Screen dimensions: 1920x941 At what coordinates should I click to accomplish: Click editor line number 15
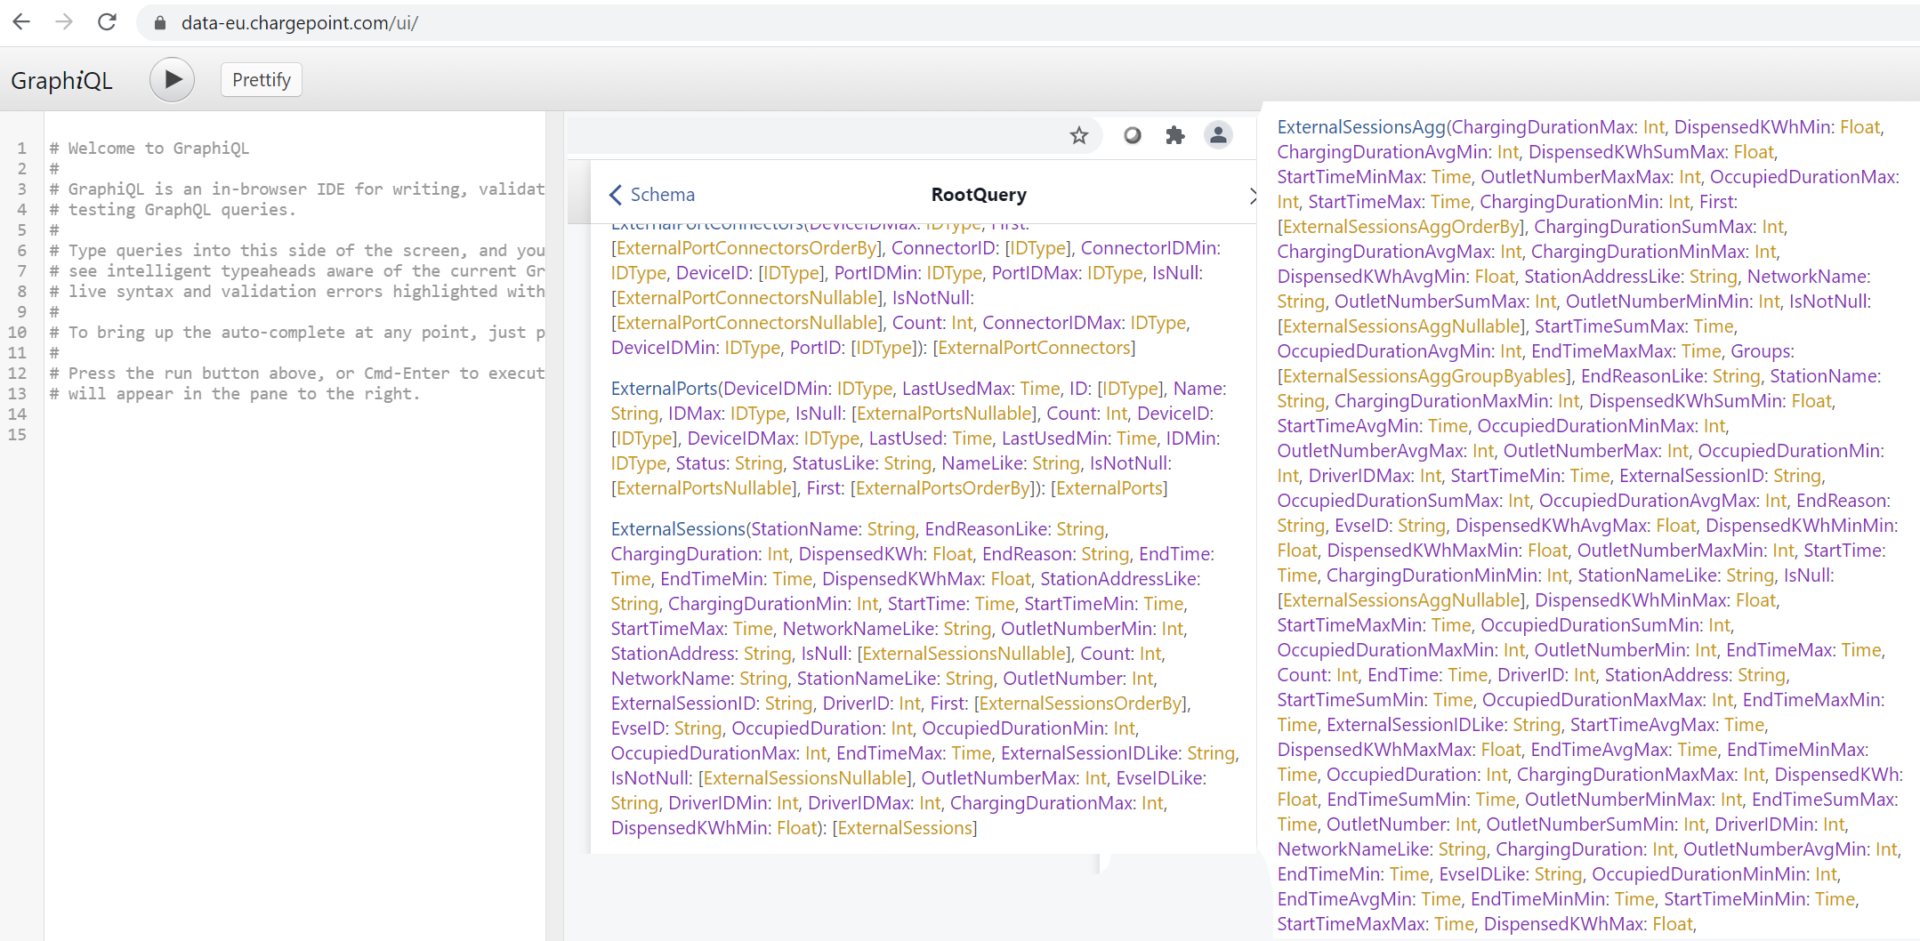(x=17, y=435)
